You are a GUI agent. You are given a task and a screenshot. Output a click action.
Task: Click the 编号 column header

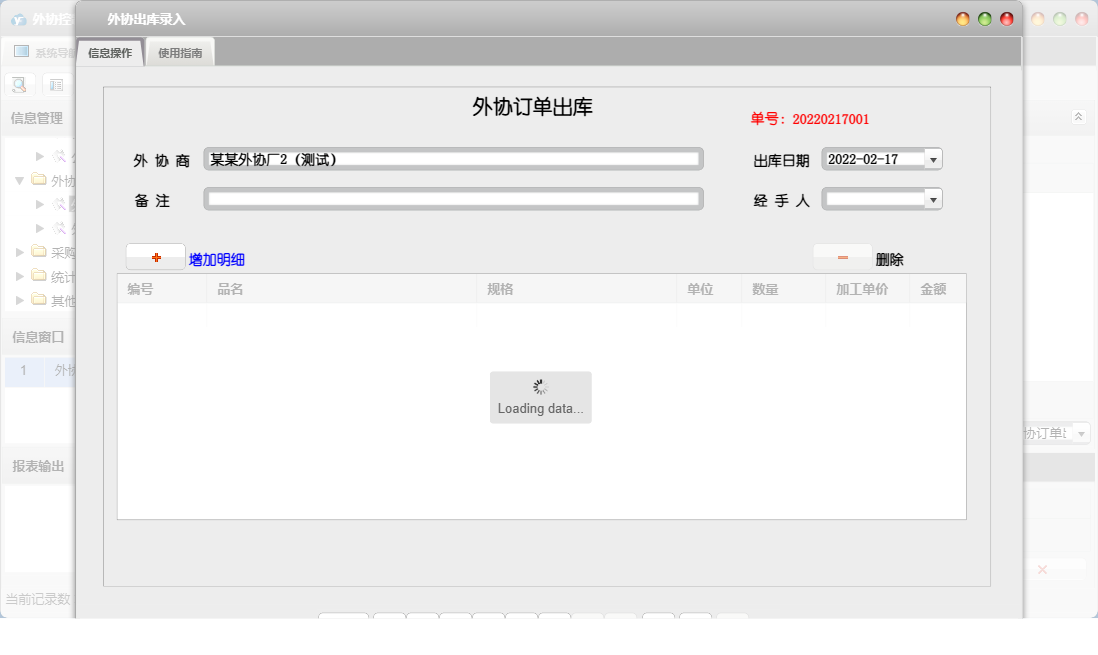pos(162,289)
